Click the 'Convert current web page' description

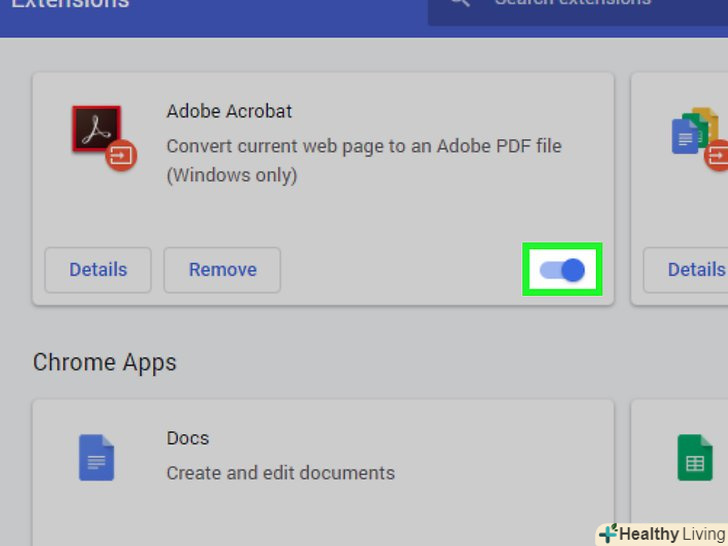pos(364,161)
